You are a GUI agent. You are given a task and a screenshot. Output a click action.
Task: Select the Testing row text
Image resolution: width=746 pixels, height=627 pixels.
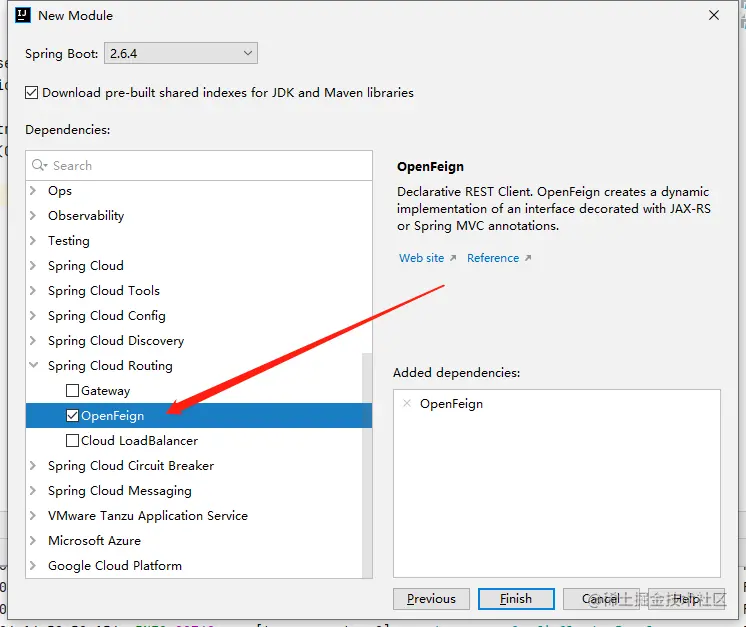[69, 241]
